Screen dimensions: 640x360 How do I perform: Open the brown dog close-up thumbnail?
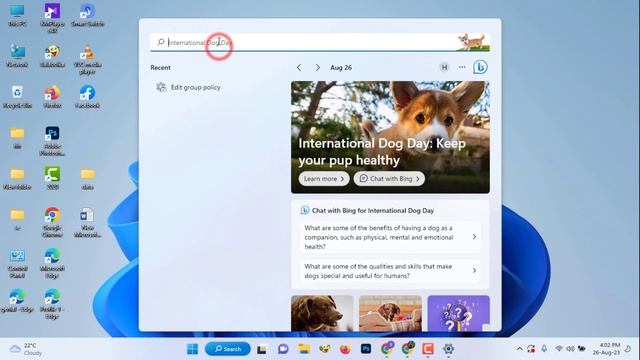coord(322,313)
